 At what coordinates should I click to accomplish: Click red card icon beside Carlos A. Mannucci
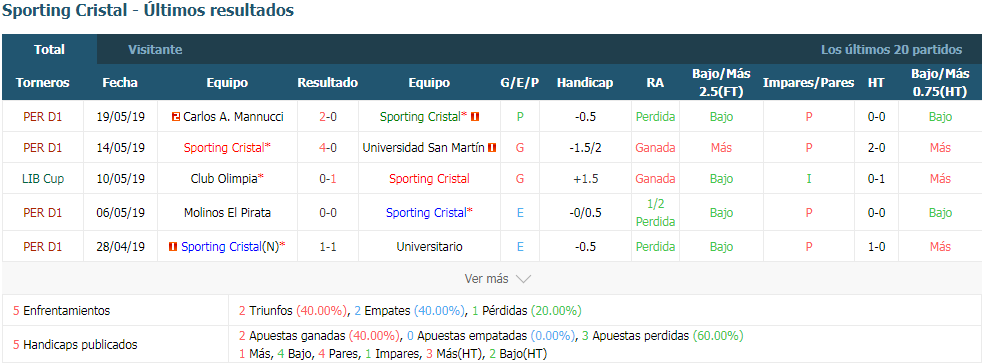(175, 116)
